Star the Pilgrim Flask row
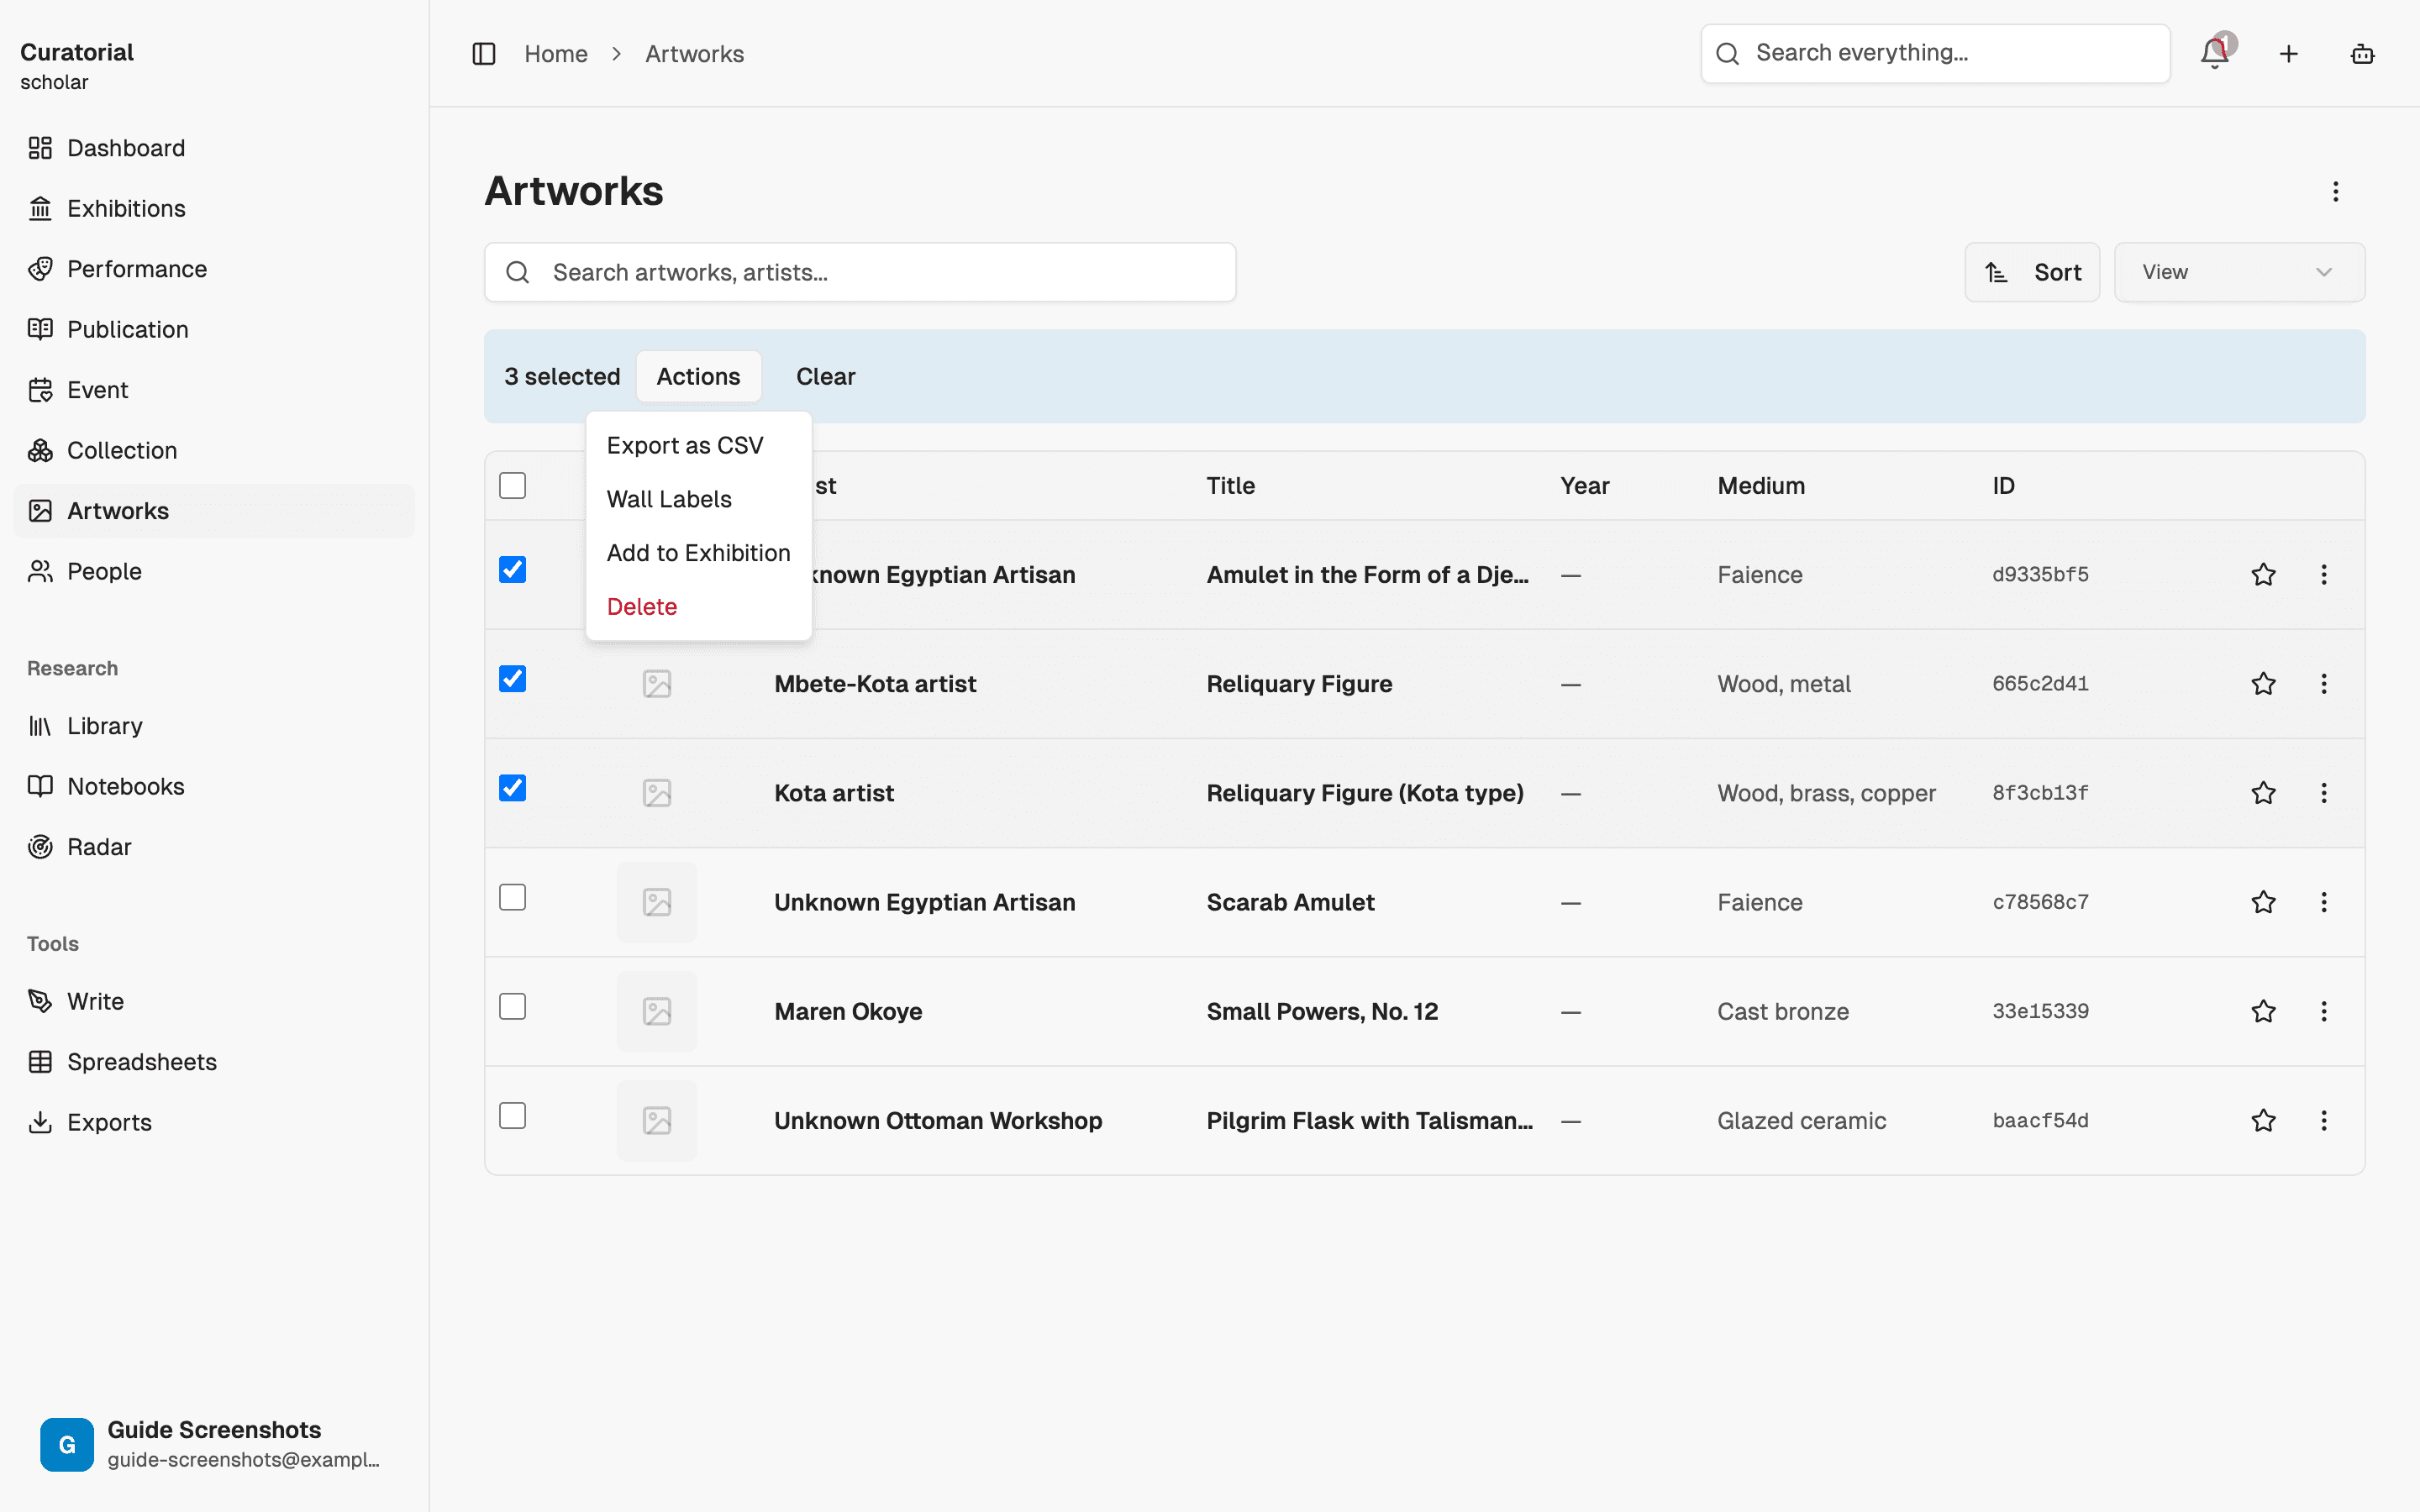 tap(2264, 1120)
